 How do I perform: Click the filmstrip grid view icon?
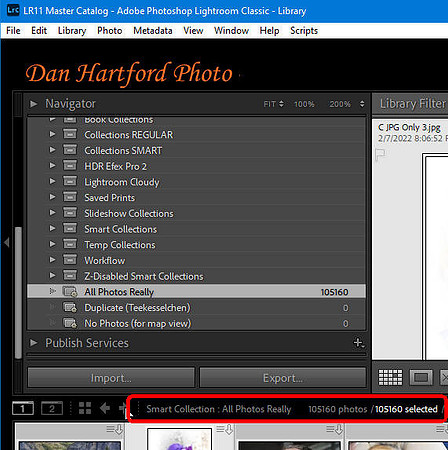[85, 408]
